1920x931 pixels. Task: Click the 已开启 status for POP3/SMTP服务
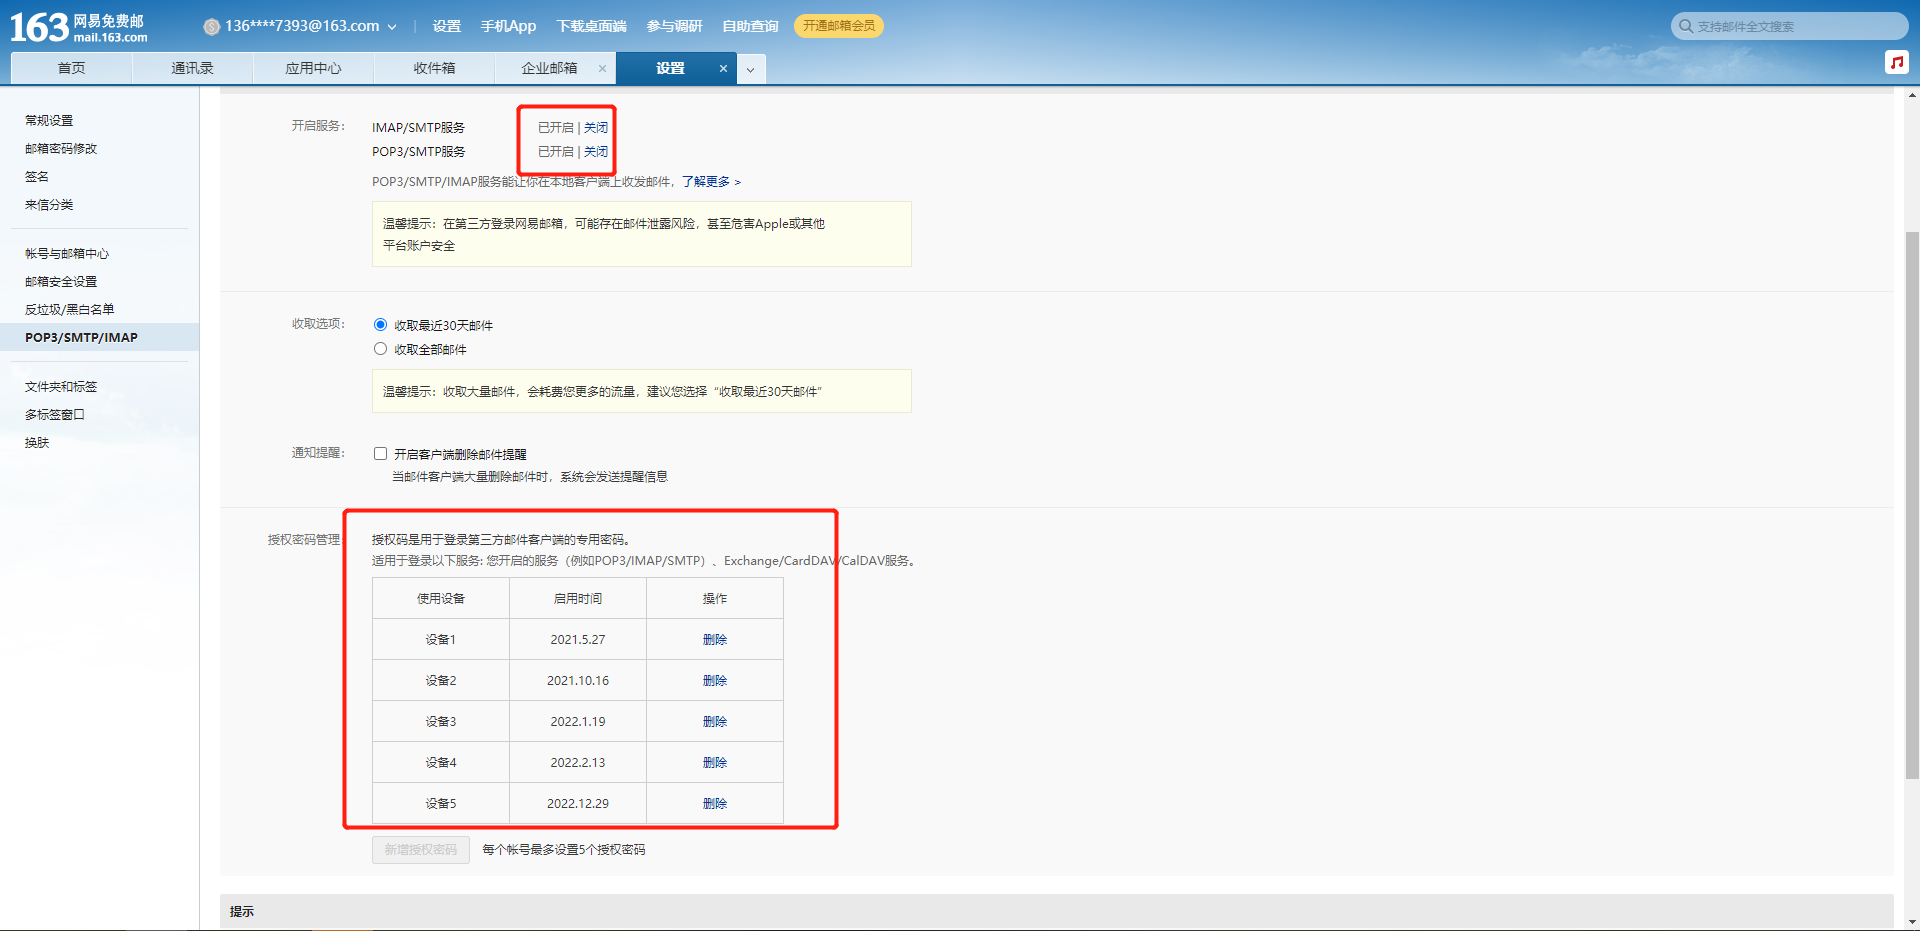[x=556, y=152]
